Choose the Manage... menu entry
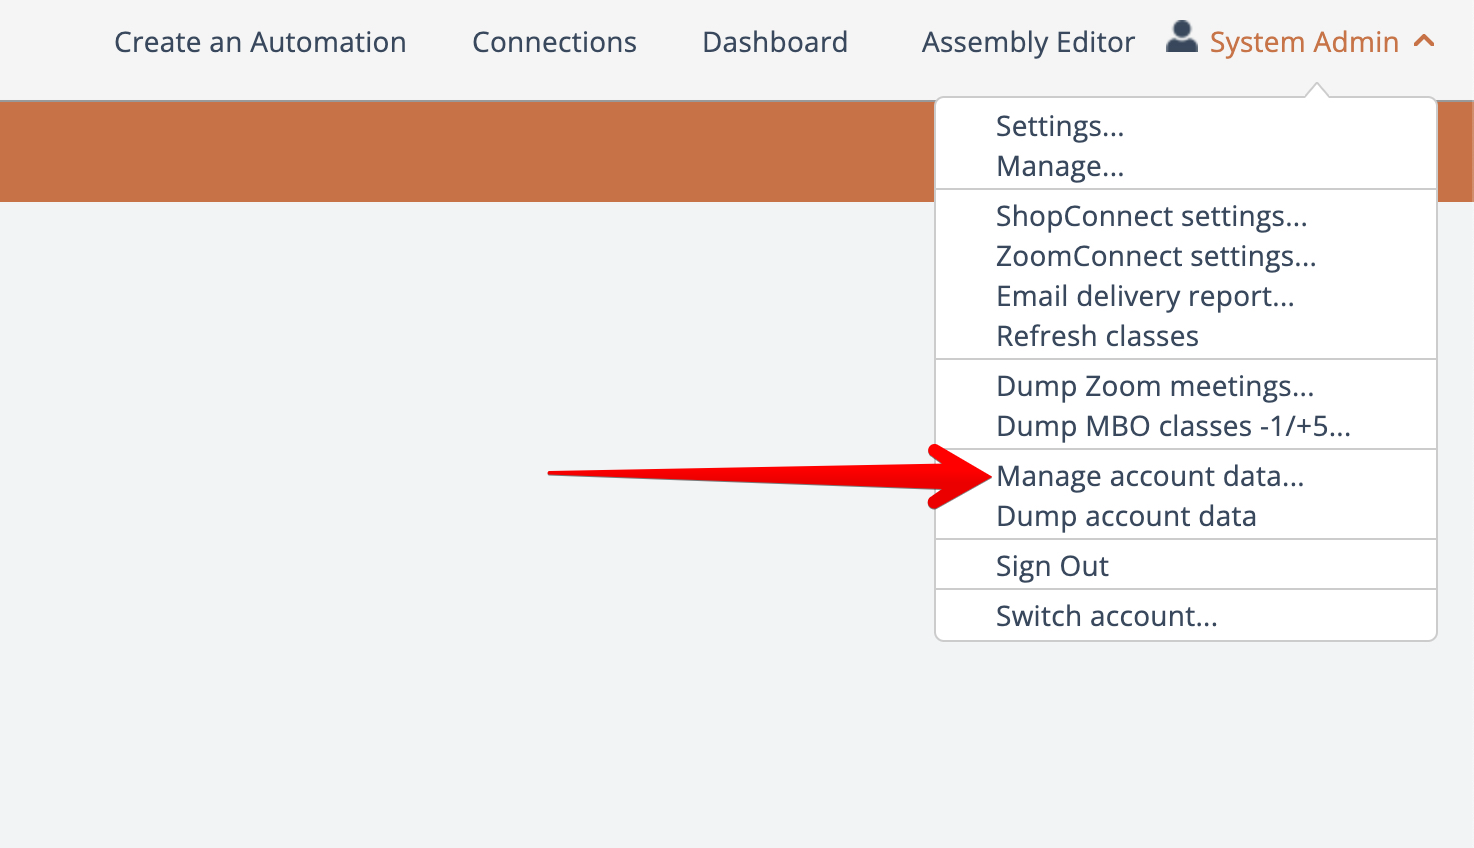Image resolution: width=1474 pixels, height=848 pixels. pos(1060,167)
